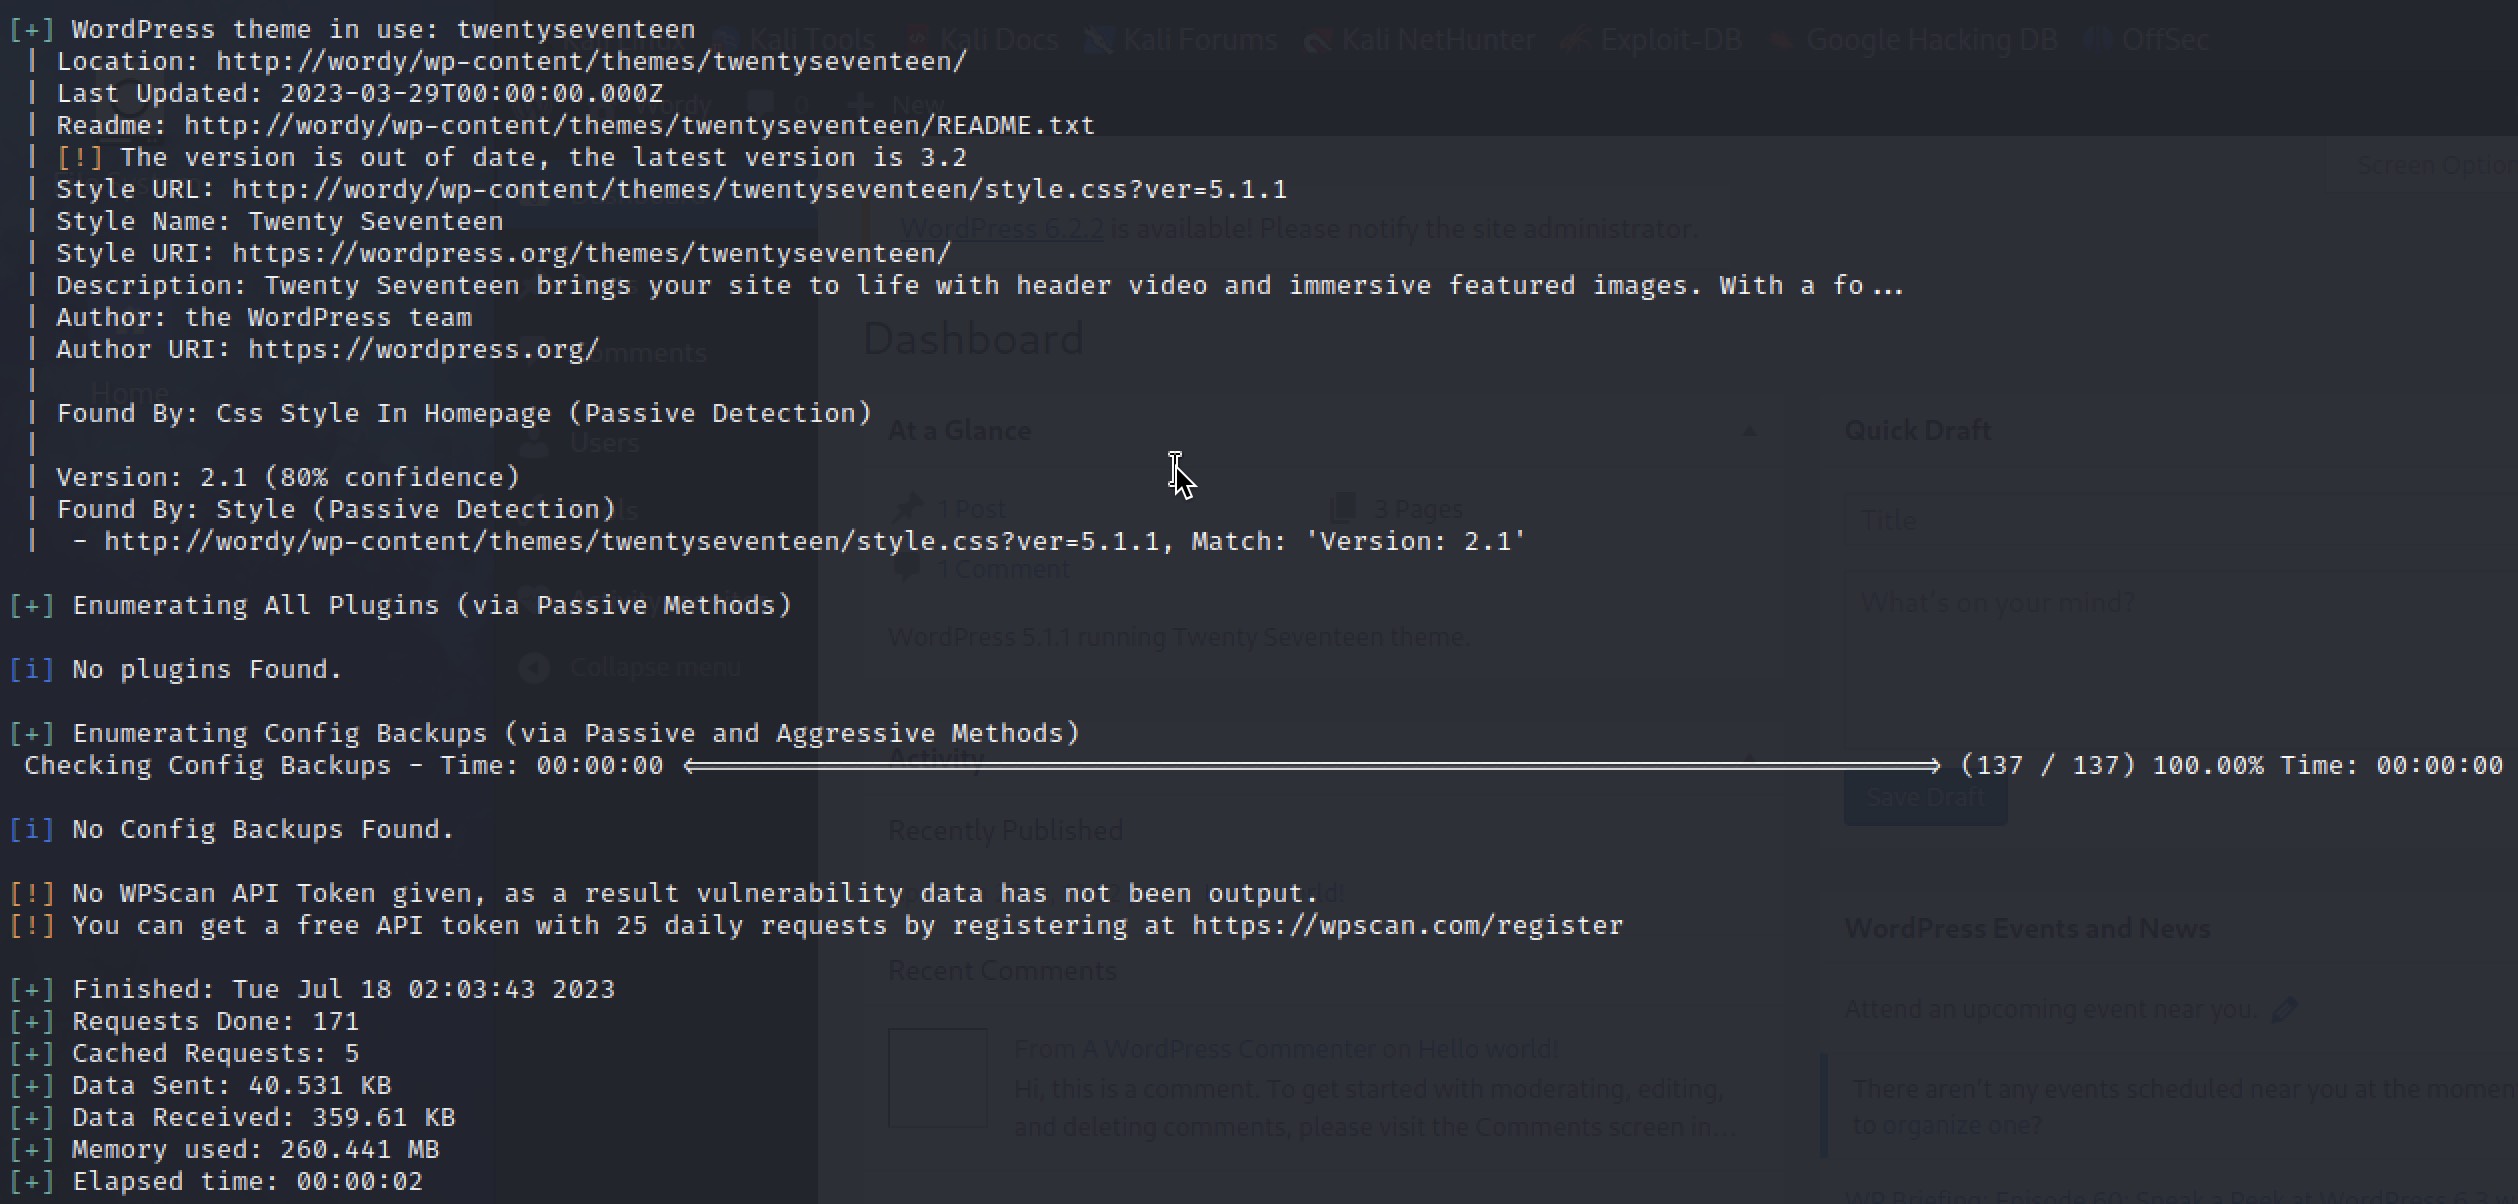The width and height of the screenshot is (2518, 1204).
Task: Click the New button in WordPress admin bar
Action: pyautogui.click(x=897, y=104)
